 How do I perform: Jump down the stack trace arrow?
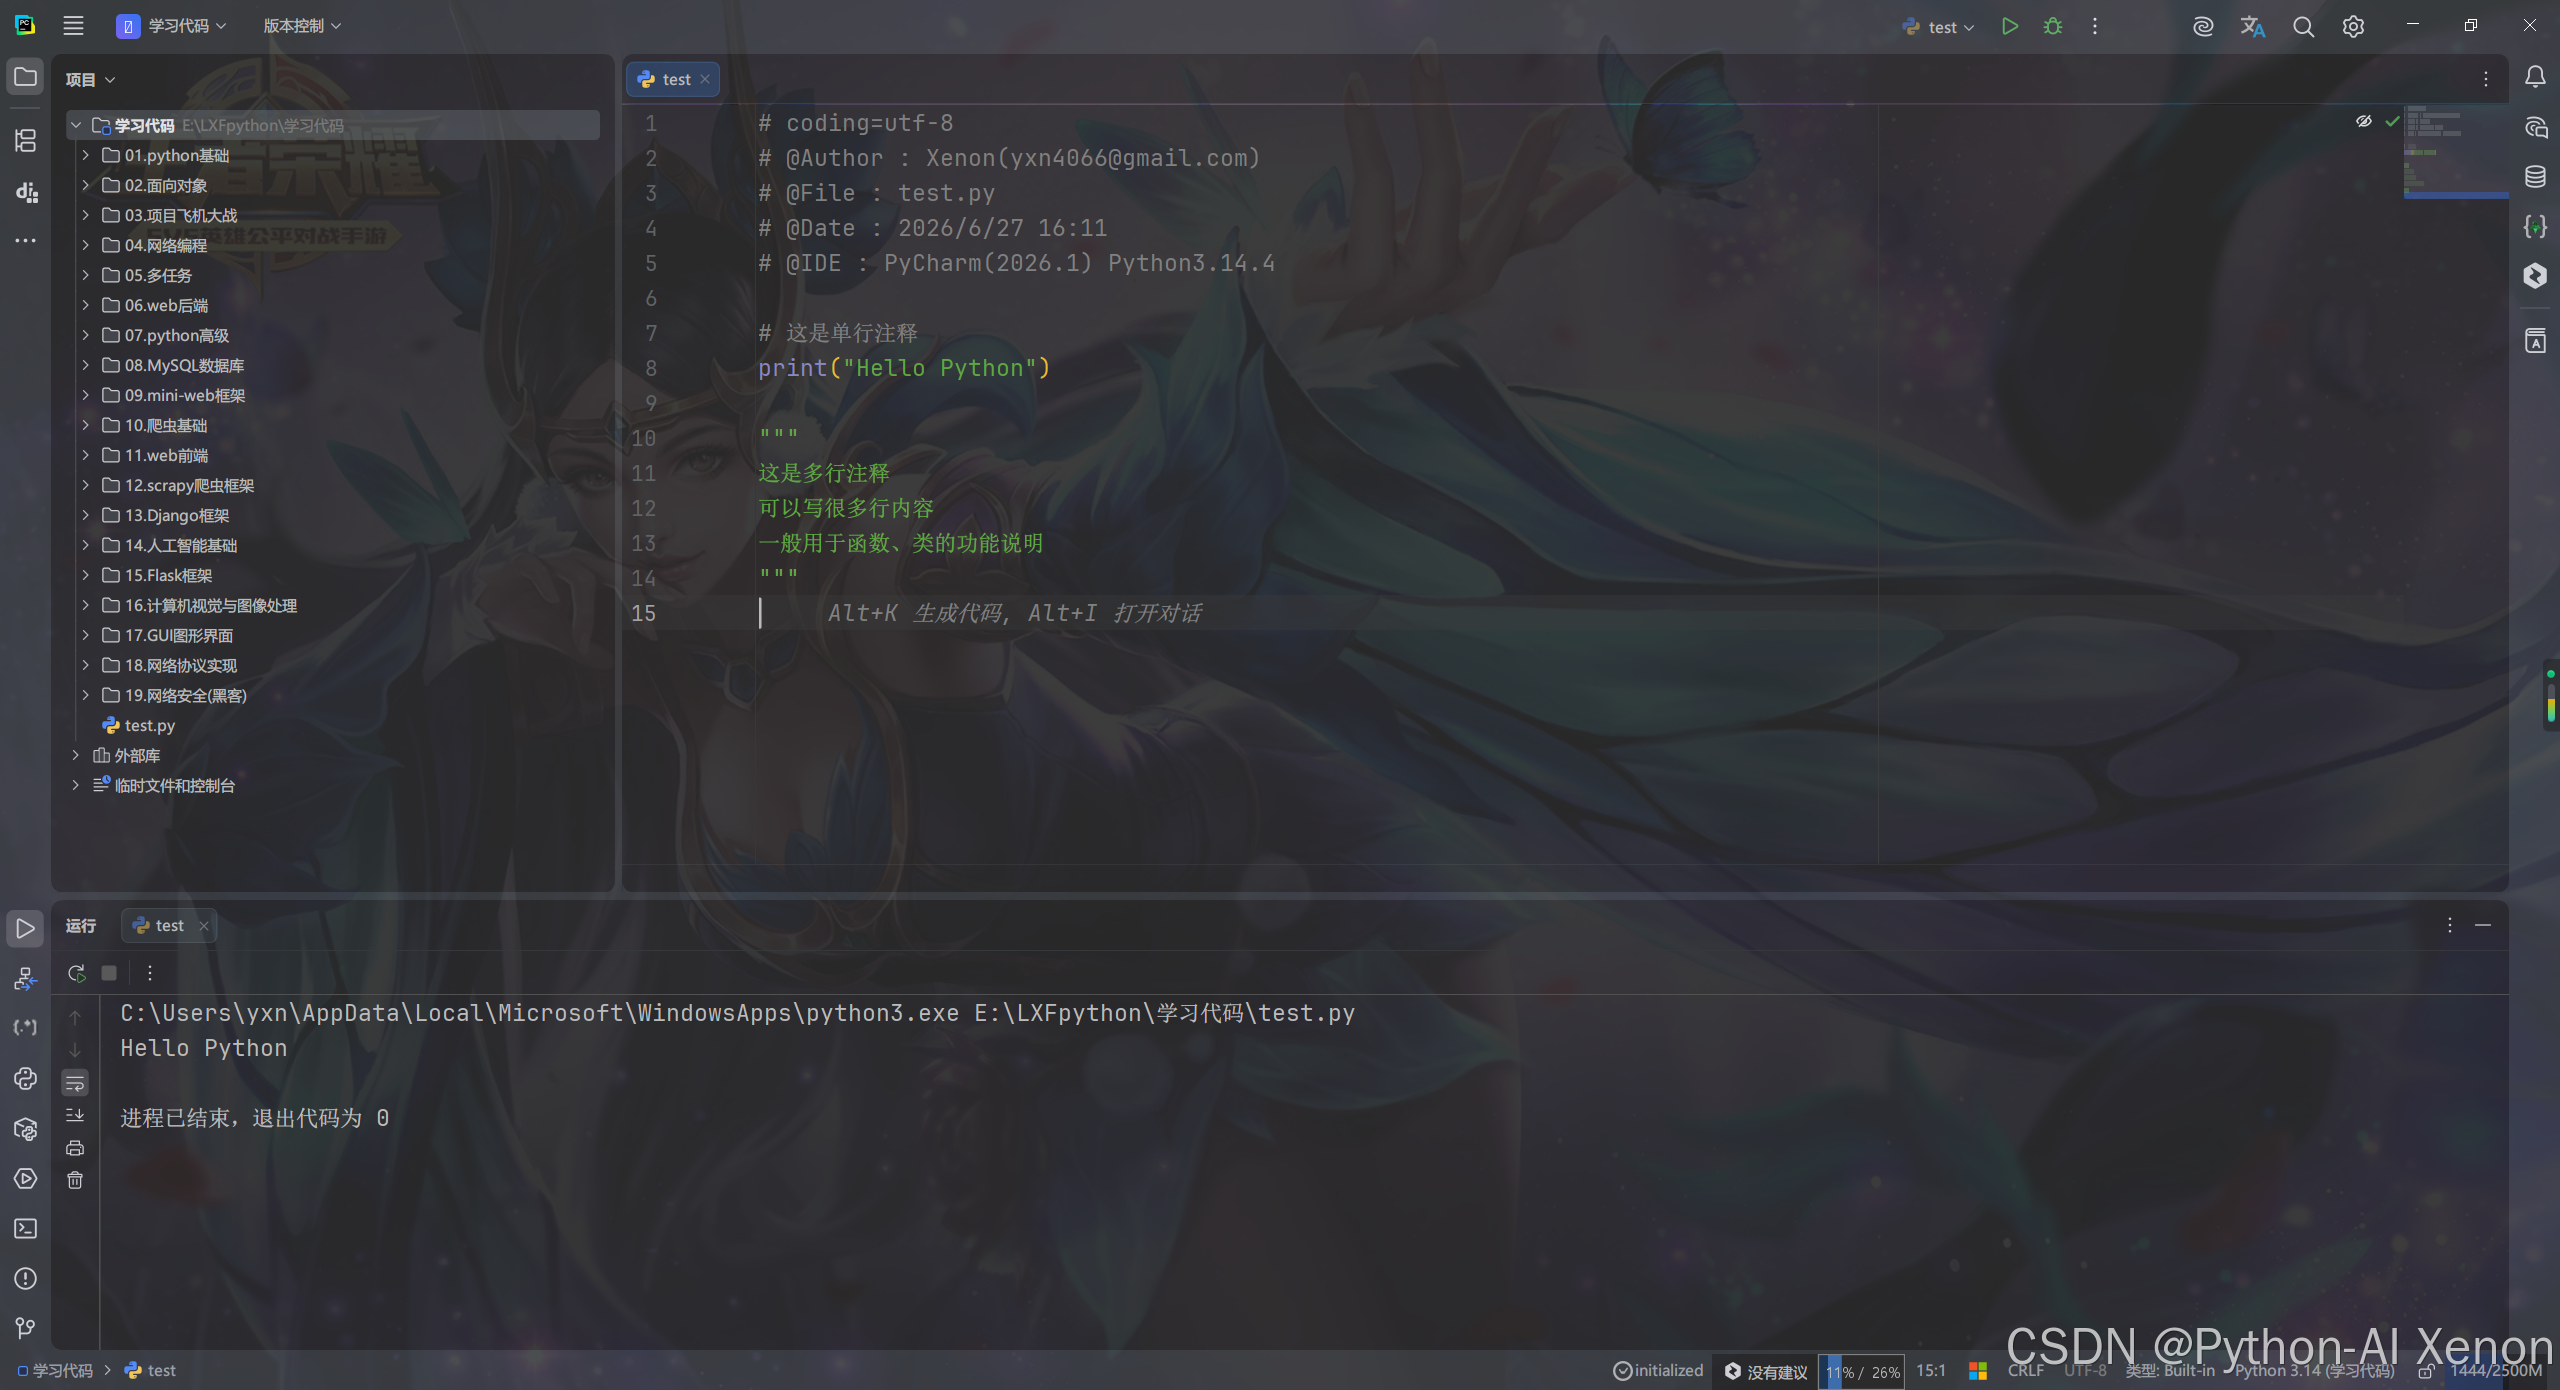[75, 1050]
